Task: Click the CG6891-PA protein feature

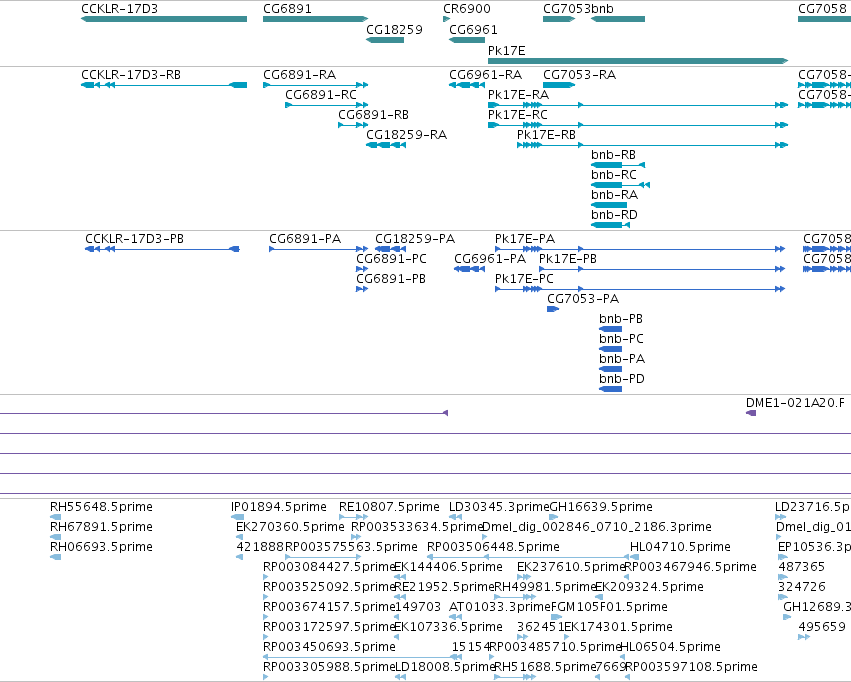Action: point(319,249)
